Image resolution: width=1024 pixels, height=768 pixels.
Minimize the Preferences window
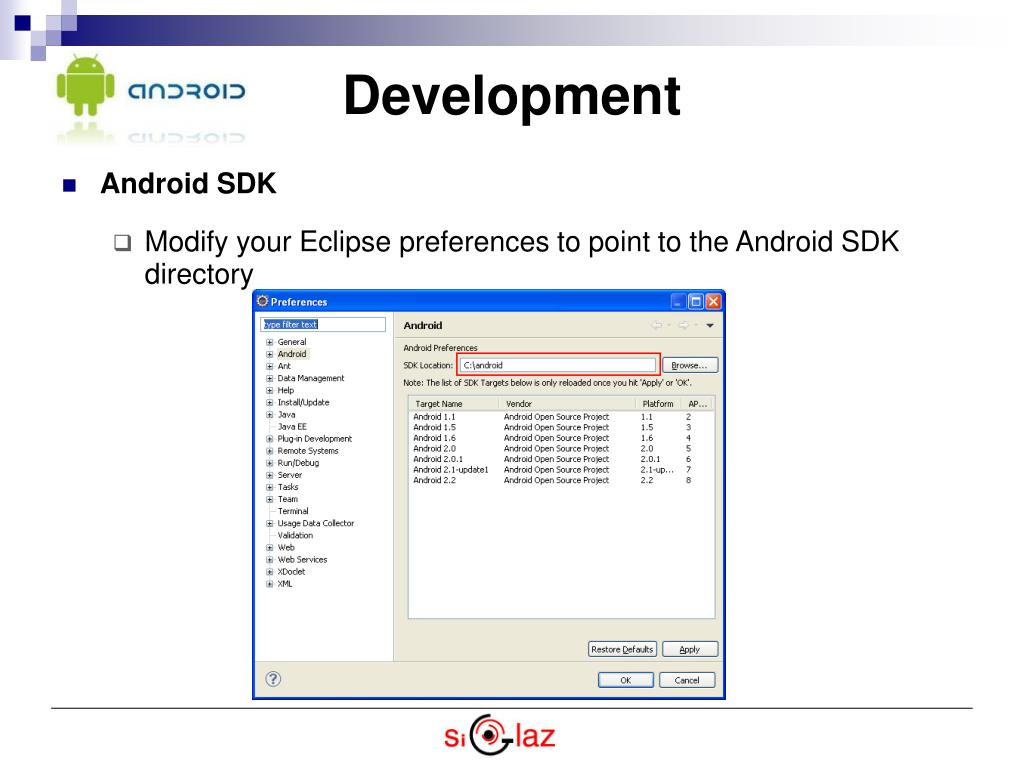click(679, 301)
